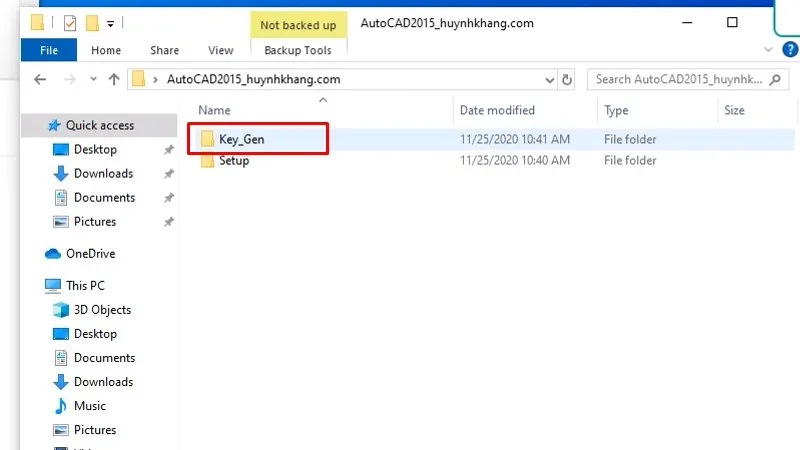Select the Setup folder
The width and height of the screenshot is (800, 450).
click(234, 161)
